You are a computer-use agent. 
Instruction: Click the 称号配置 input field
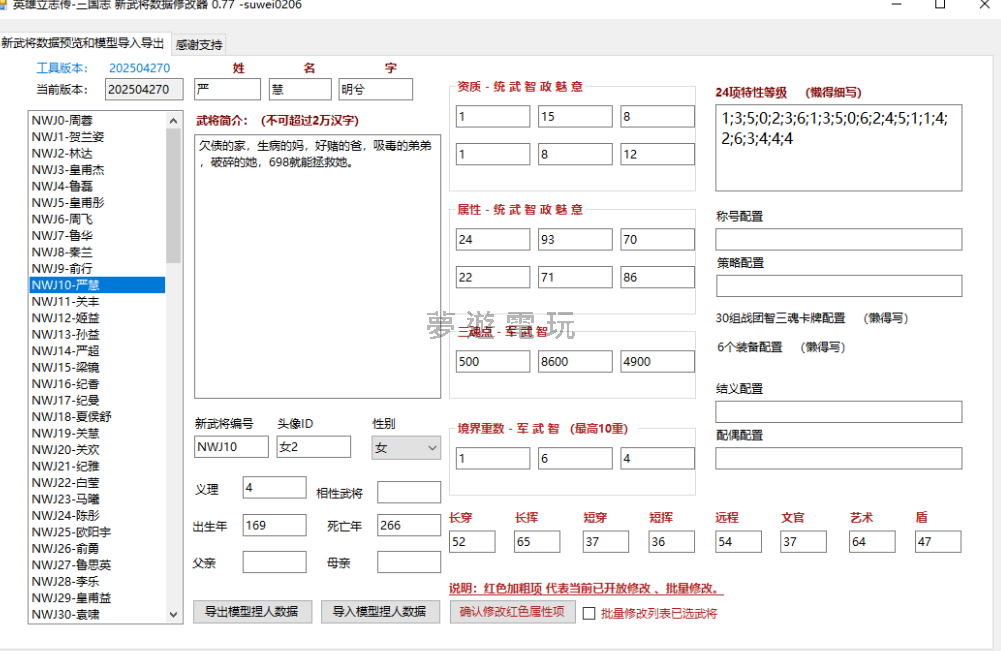(x=838, y=239)
